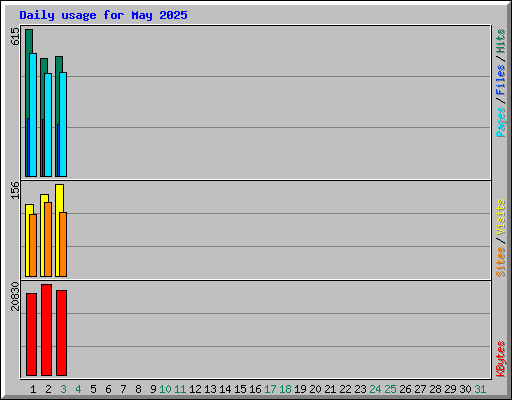Click day 30 on the x-axis

[x=465, y=389]
